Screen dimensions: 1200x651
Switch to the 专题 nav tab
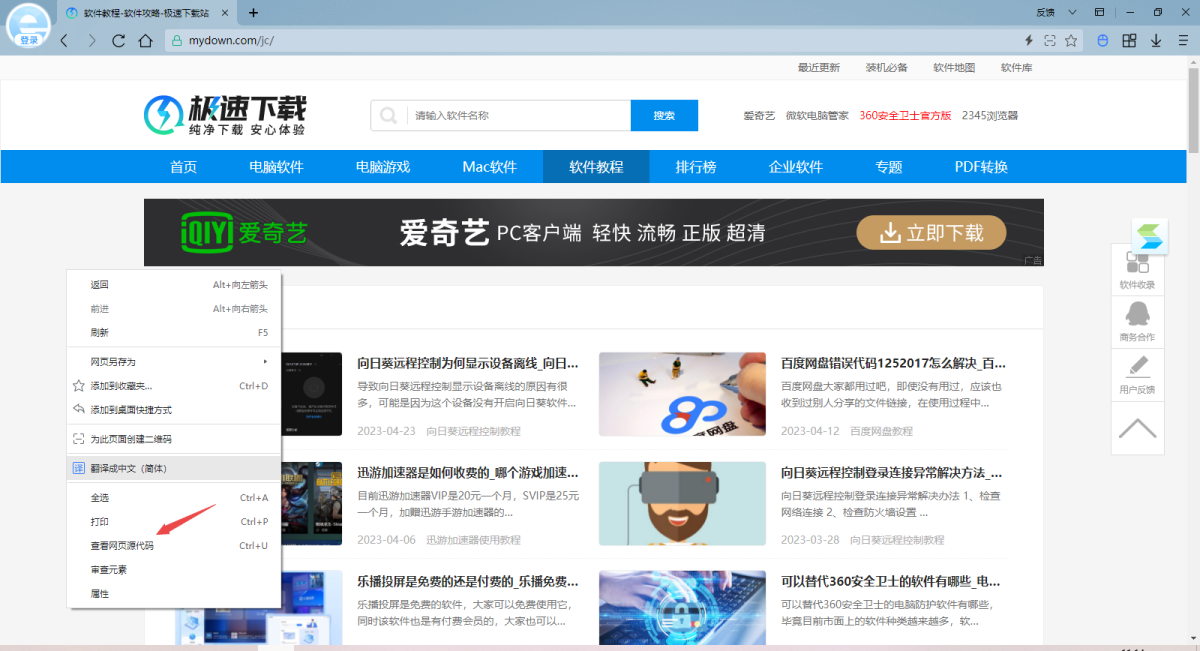(889, 167)
